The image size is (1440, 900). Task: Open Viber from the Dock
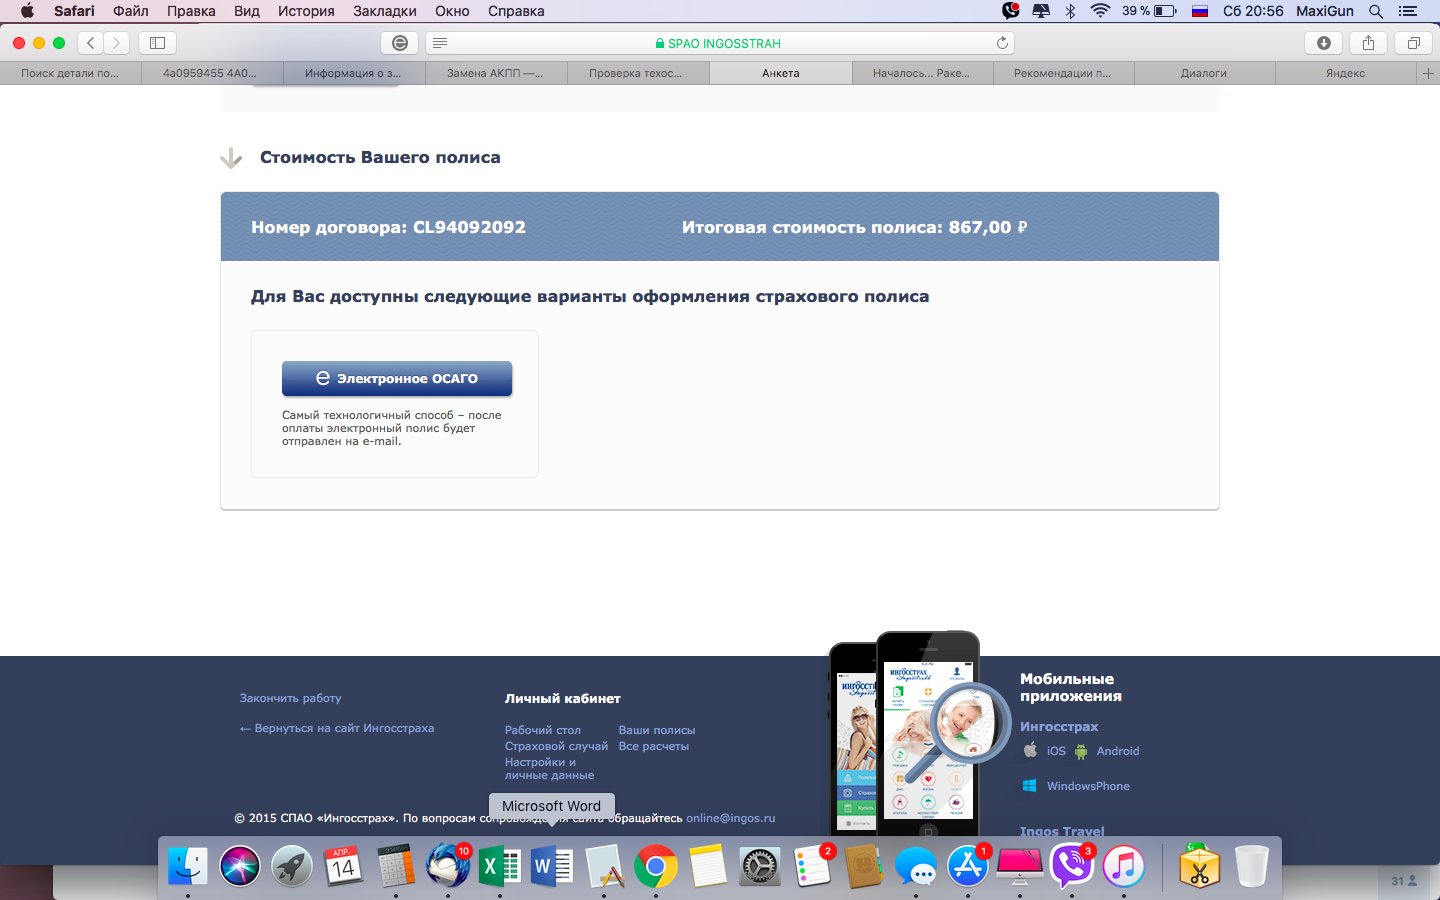(x=1071, y=865)
